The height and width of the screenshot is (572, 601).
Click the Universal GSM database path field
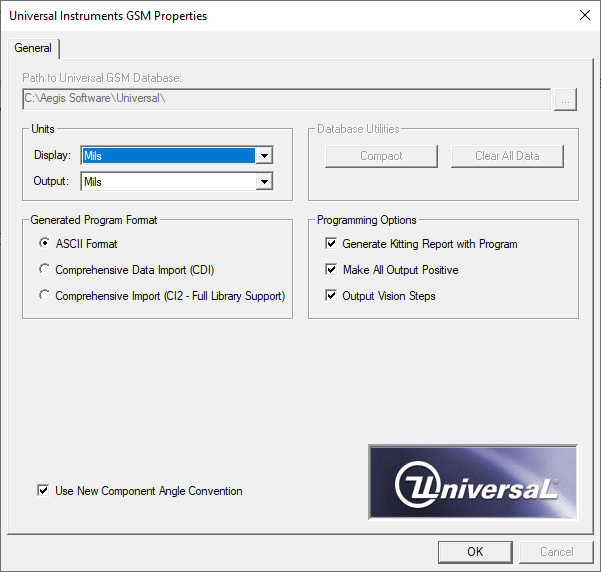pos(286,99)
